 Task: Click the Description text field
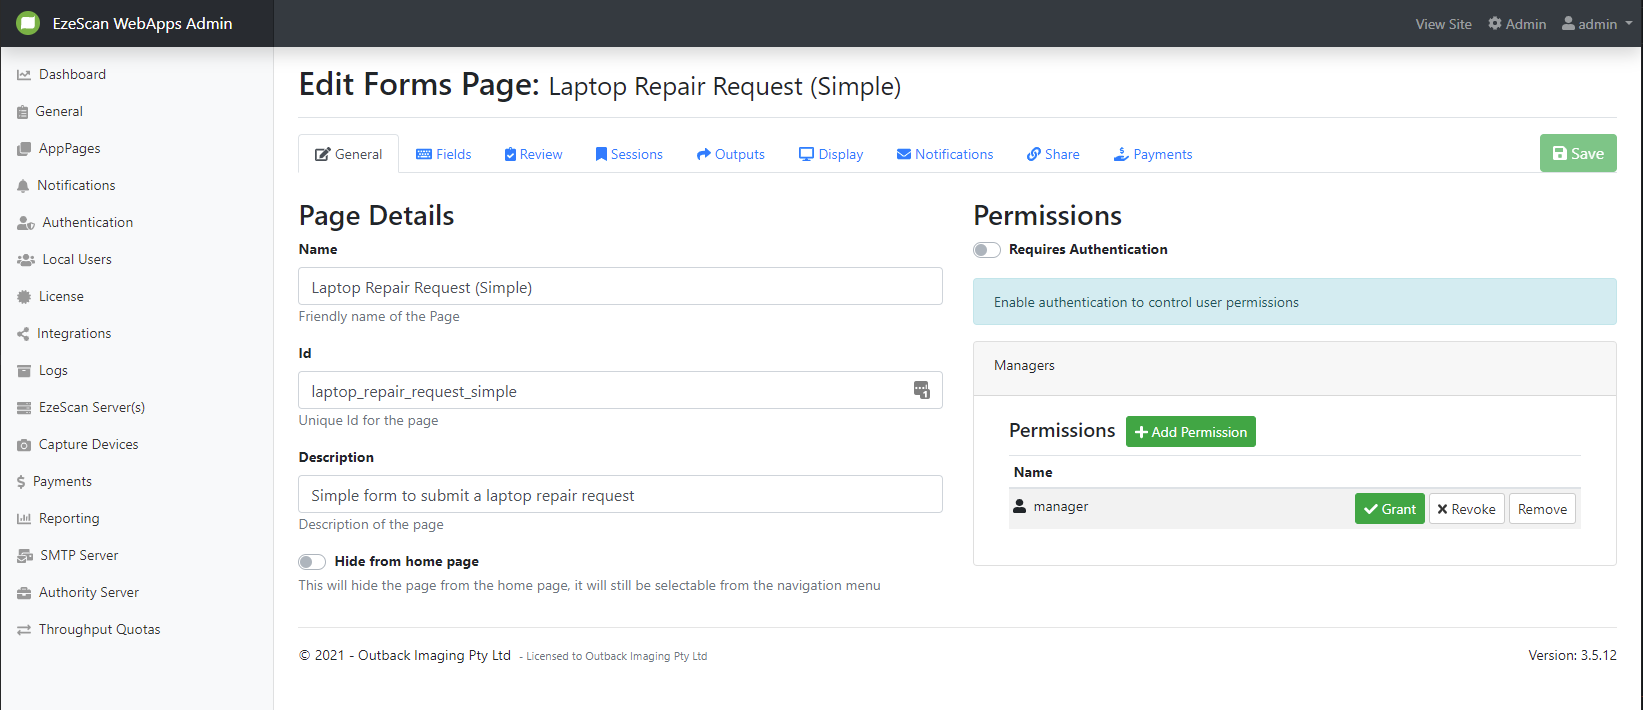pos(620,495)
